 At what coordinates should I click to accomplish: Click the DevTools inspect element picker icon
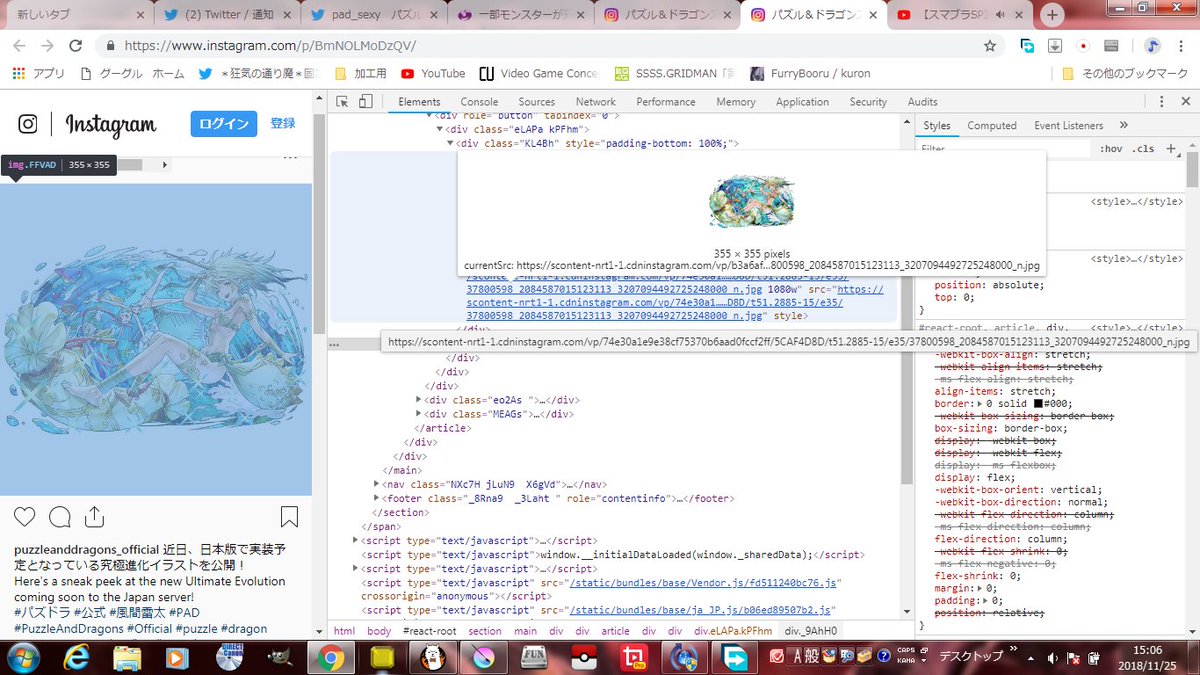342,102
